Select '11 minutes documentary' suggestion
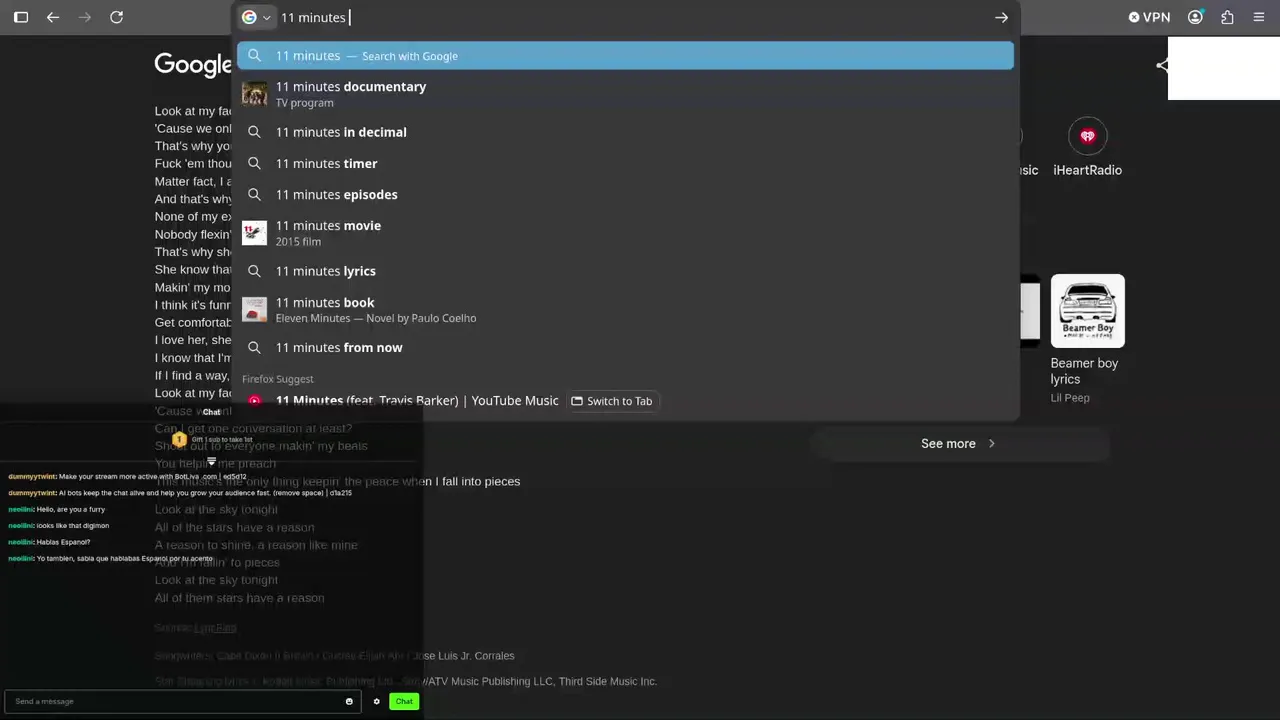The width and height of the screenshot is (1280, 720). pos(625,94)
